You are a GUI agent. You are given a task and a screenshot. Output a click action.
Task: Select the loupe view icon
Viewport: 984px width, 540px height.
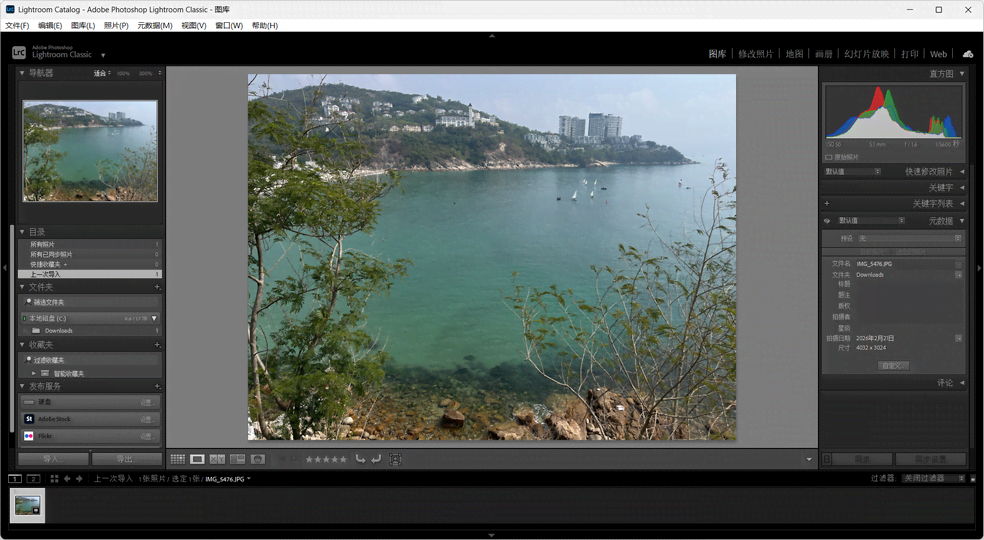[x=197, y=459]
